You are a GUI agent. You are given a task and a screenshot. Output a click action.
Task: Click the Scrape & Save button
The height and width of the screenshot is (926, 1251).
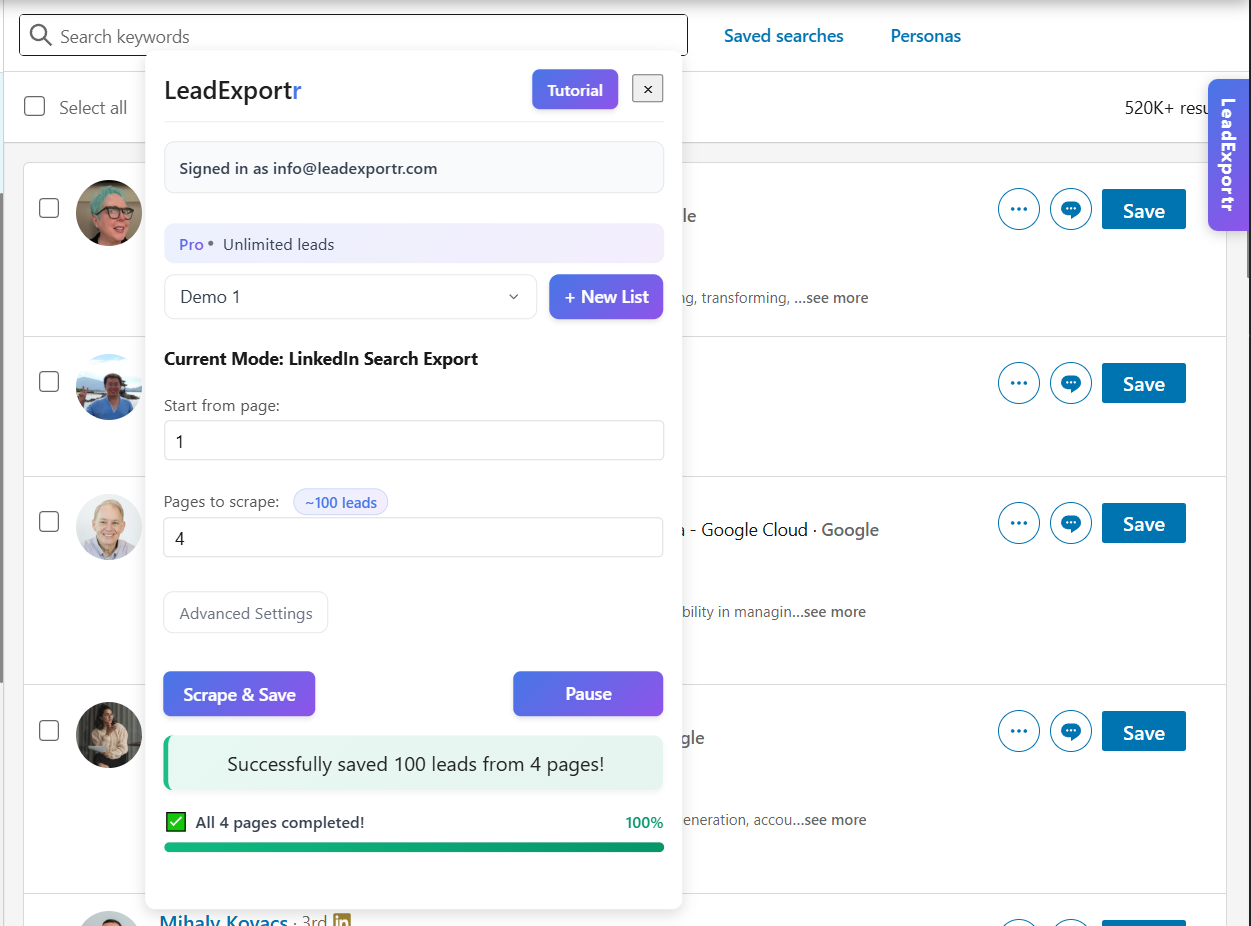(x=239, y=694)
